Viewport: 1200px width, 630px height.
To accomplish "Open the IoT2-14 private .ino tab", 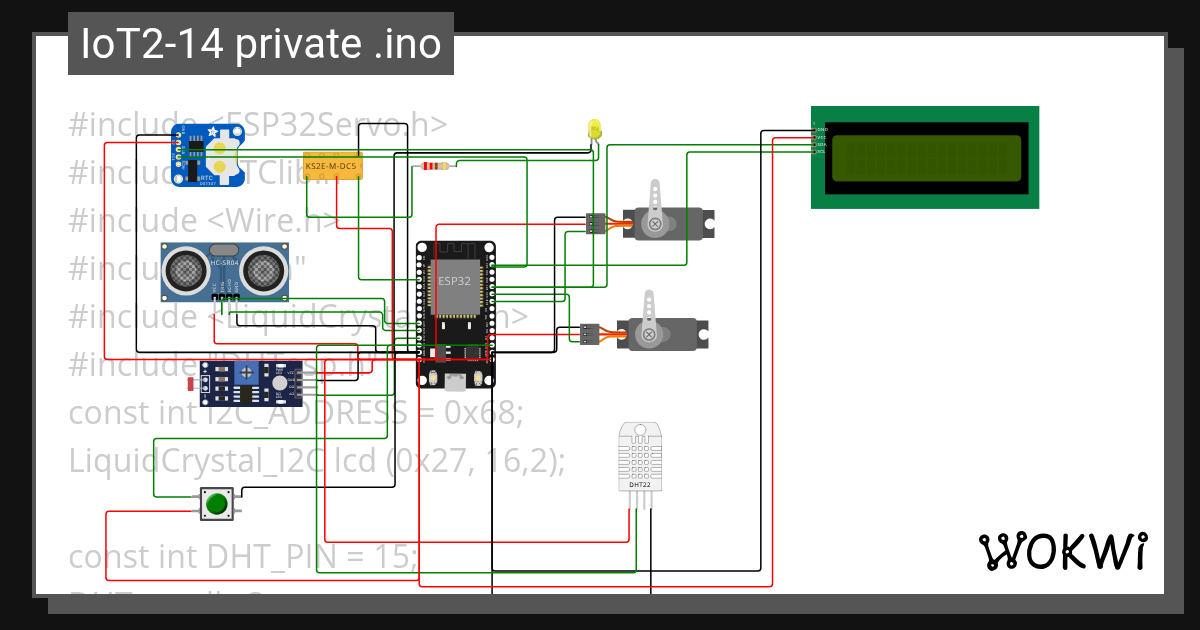I will [x=260, y=43].
